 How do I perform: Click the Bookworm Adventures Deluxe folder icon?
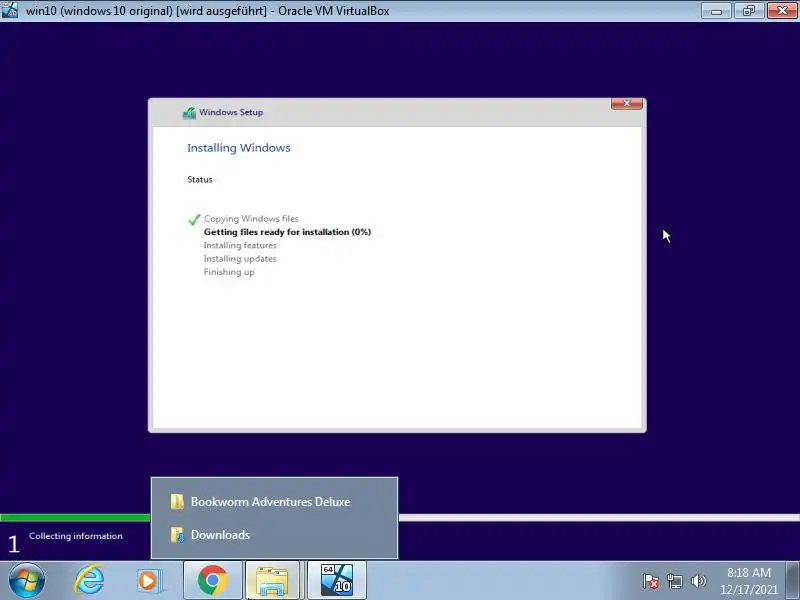[x=177, y=502]
